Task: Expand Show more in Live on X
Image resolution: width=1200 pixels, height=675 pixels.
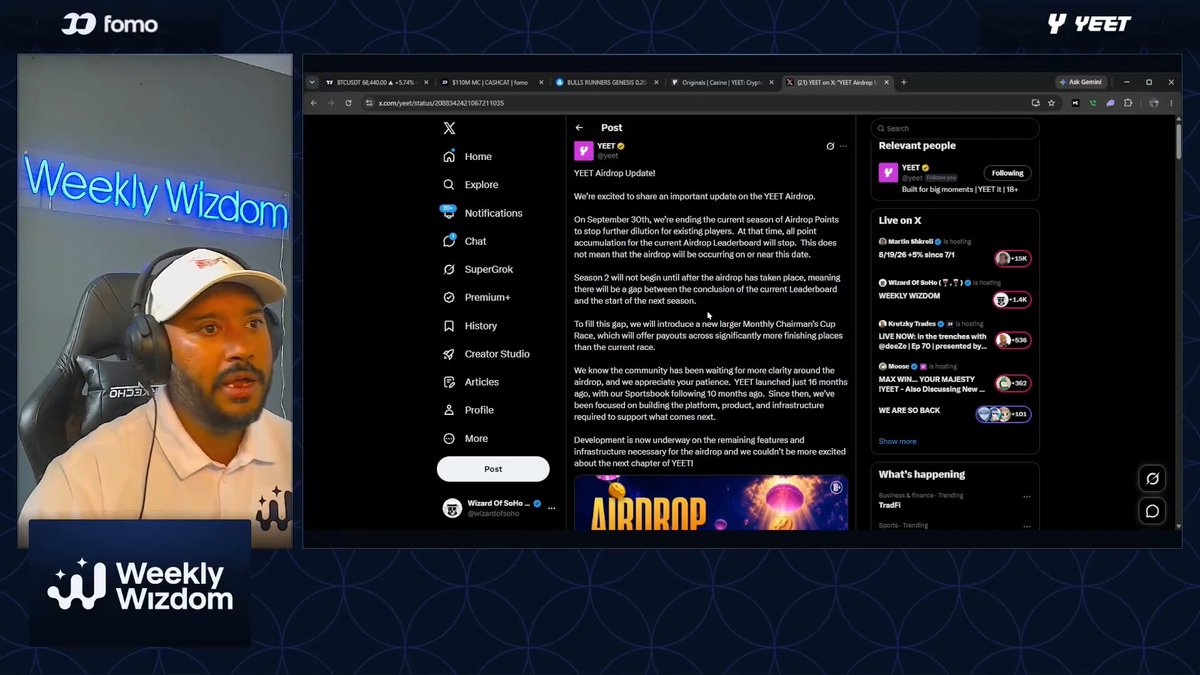Action: (x=897, y=441)
